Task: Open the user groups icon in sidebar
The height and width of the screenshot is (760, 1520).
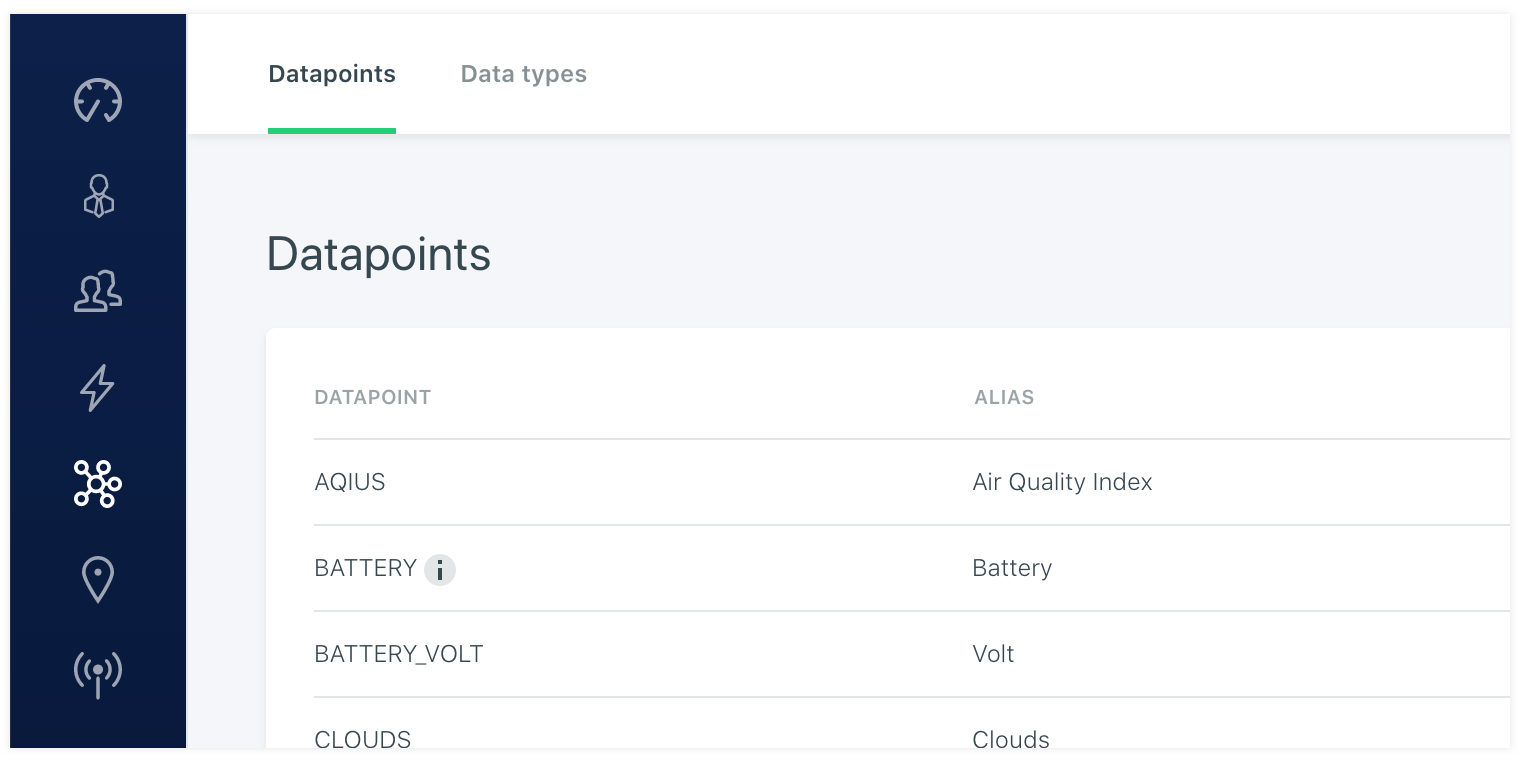Action: click(98, 292)
